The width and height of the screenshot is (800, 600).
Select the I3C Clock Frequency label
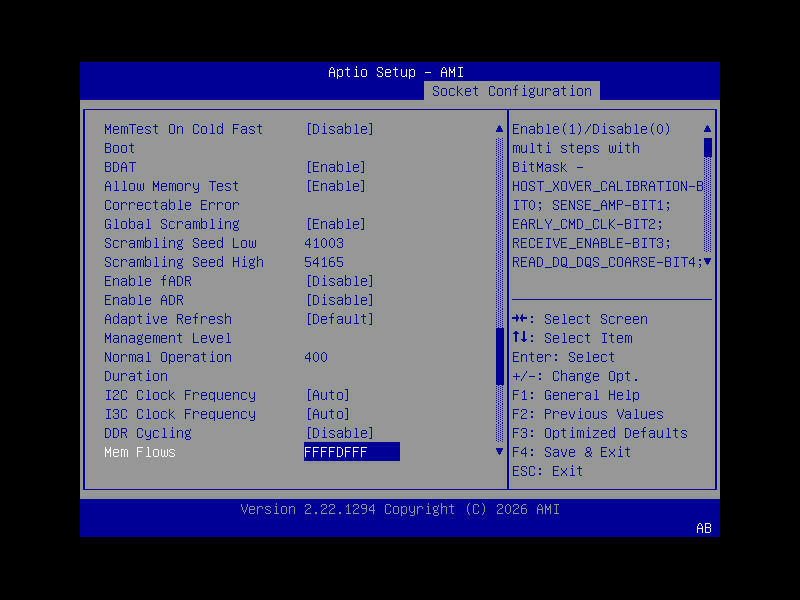(180, 414)
